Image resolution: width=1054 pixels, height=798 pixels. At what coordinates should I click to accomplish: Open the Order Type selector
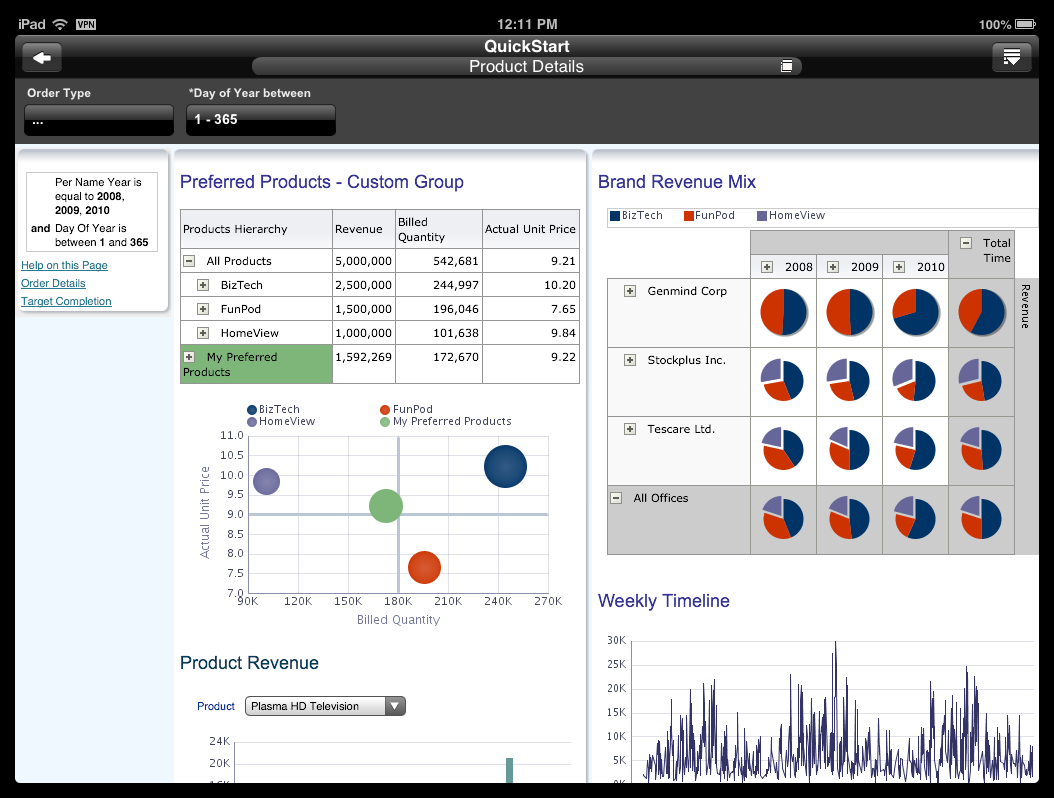(x=99, y=120)
